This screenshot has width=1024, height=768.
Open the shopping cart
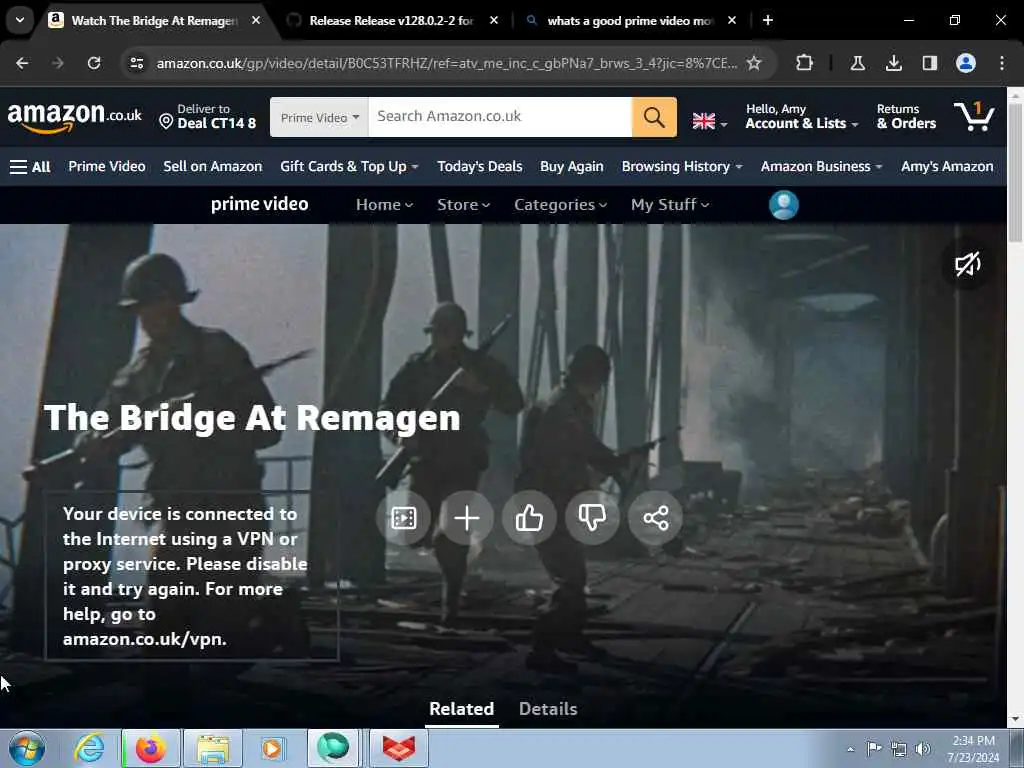point(974,116)
